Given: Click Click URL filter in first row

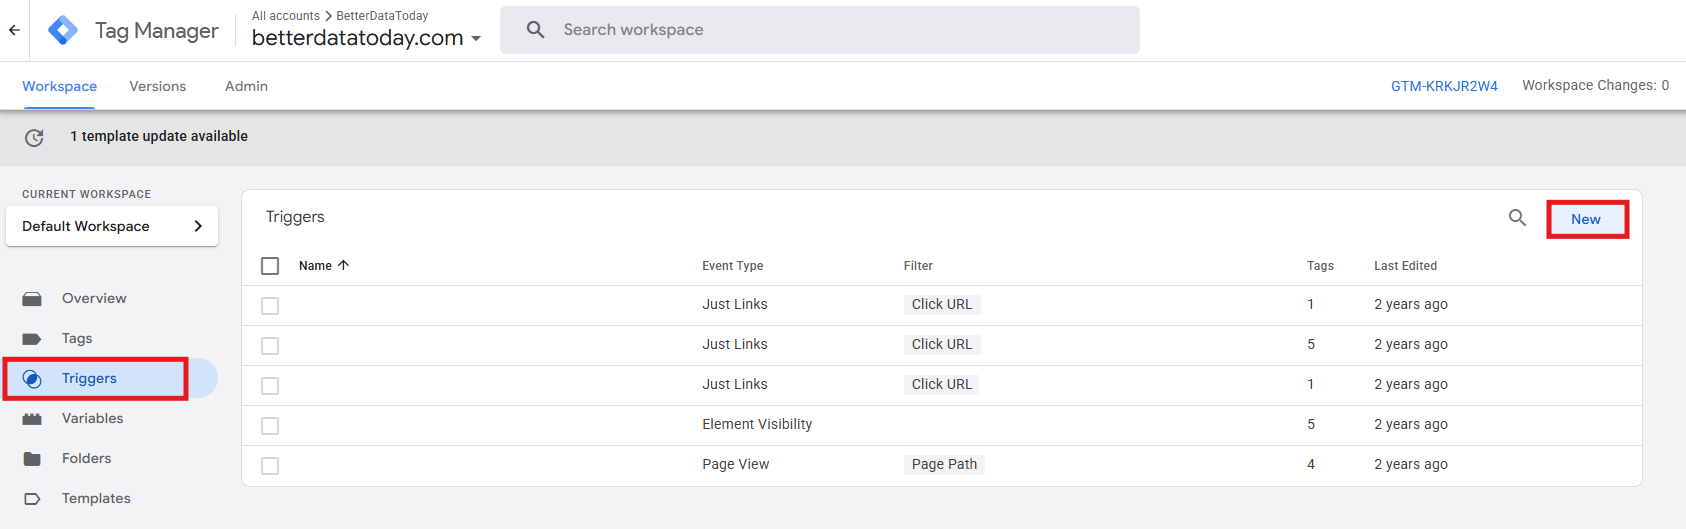Looking at the screenshot, I should [x=942, y=304].
